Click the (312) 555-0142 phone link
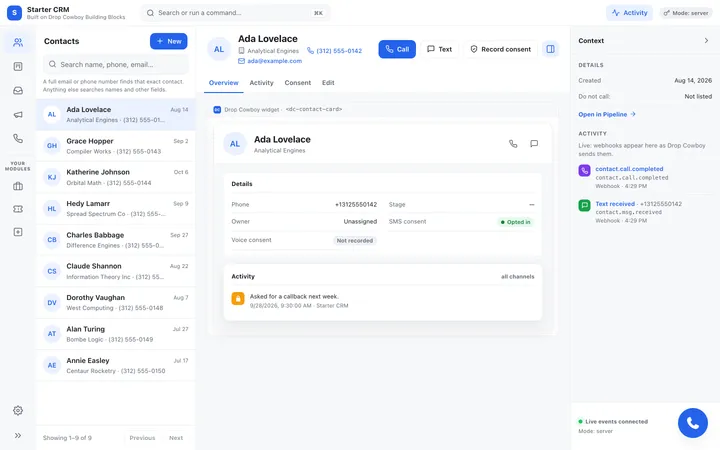Viewport: 720px width, 450px height. [334, 51]
